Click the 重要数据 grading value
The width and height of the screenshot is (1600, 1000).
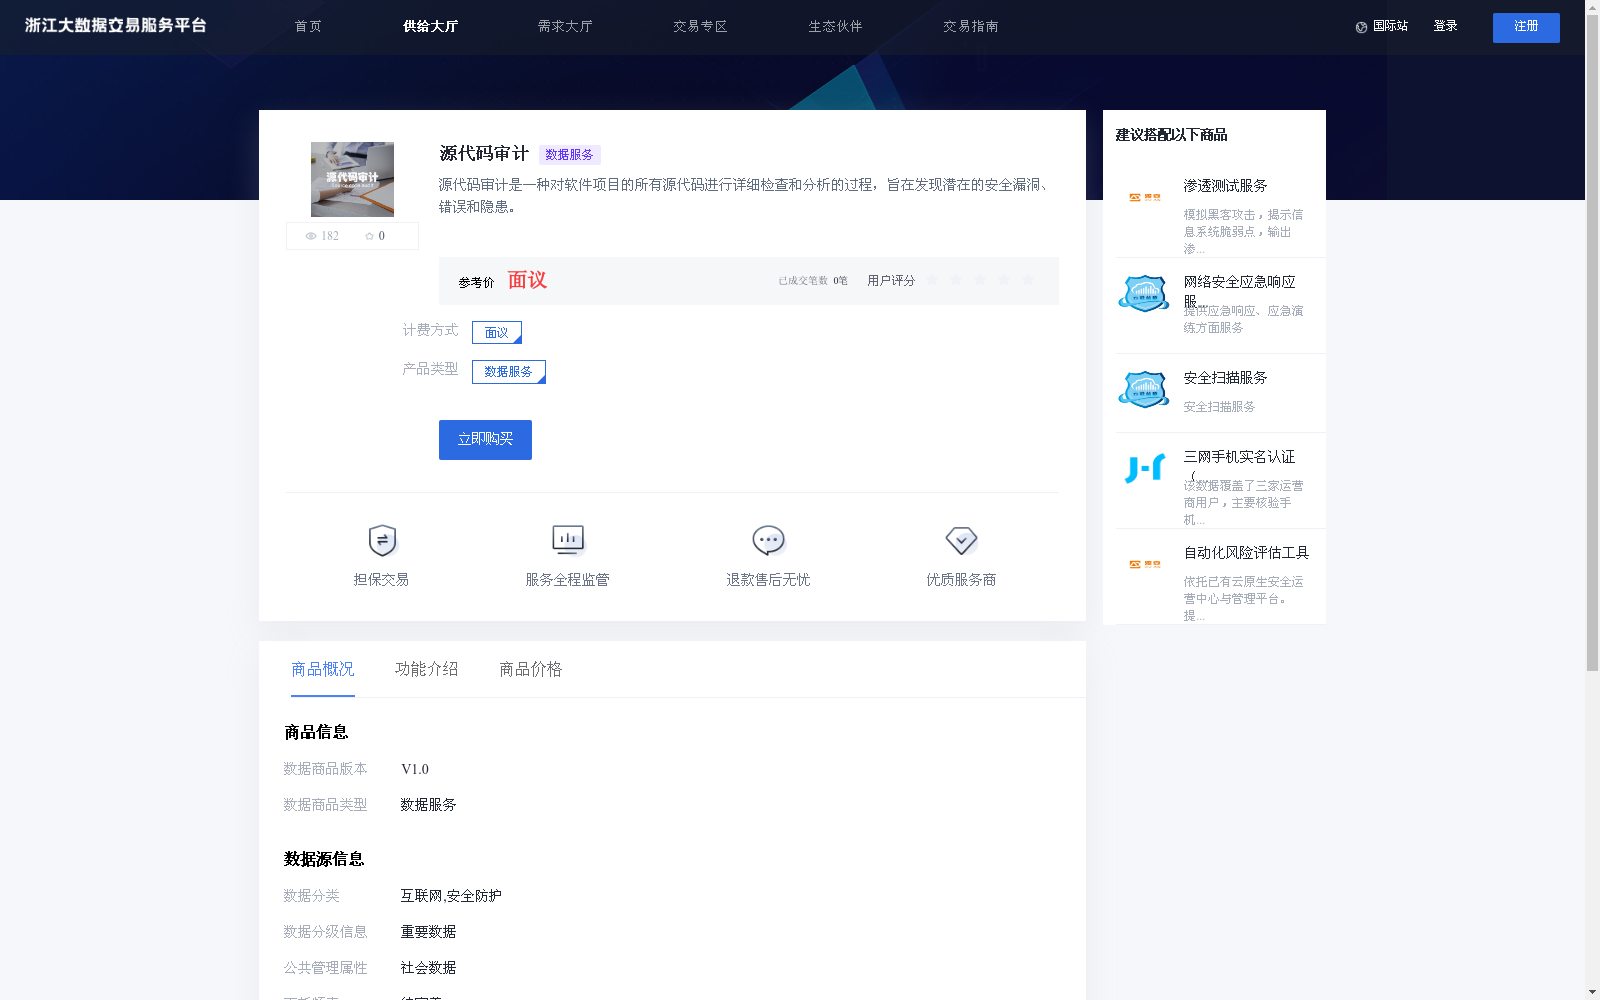pos(428,932)
